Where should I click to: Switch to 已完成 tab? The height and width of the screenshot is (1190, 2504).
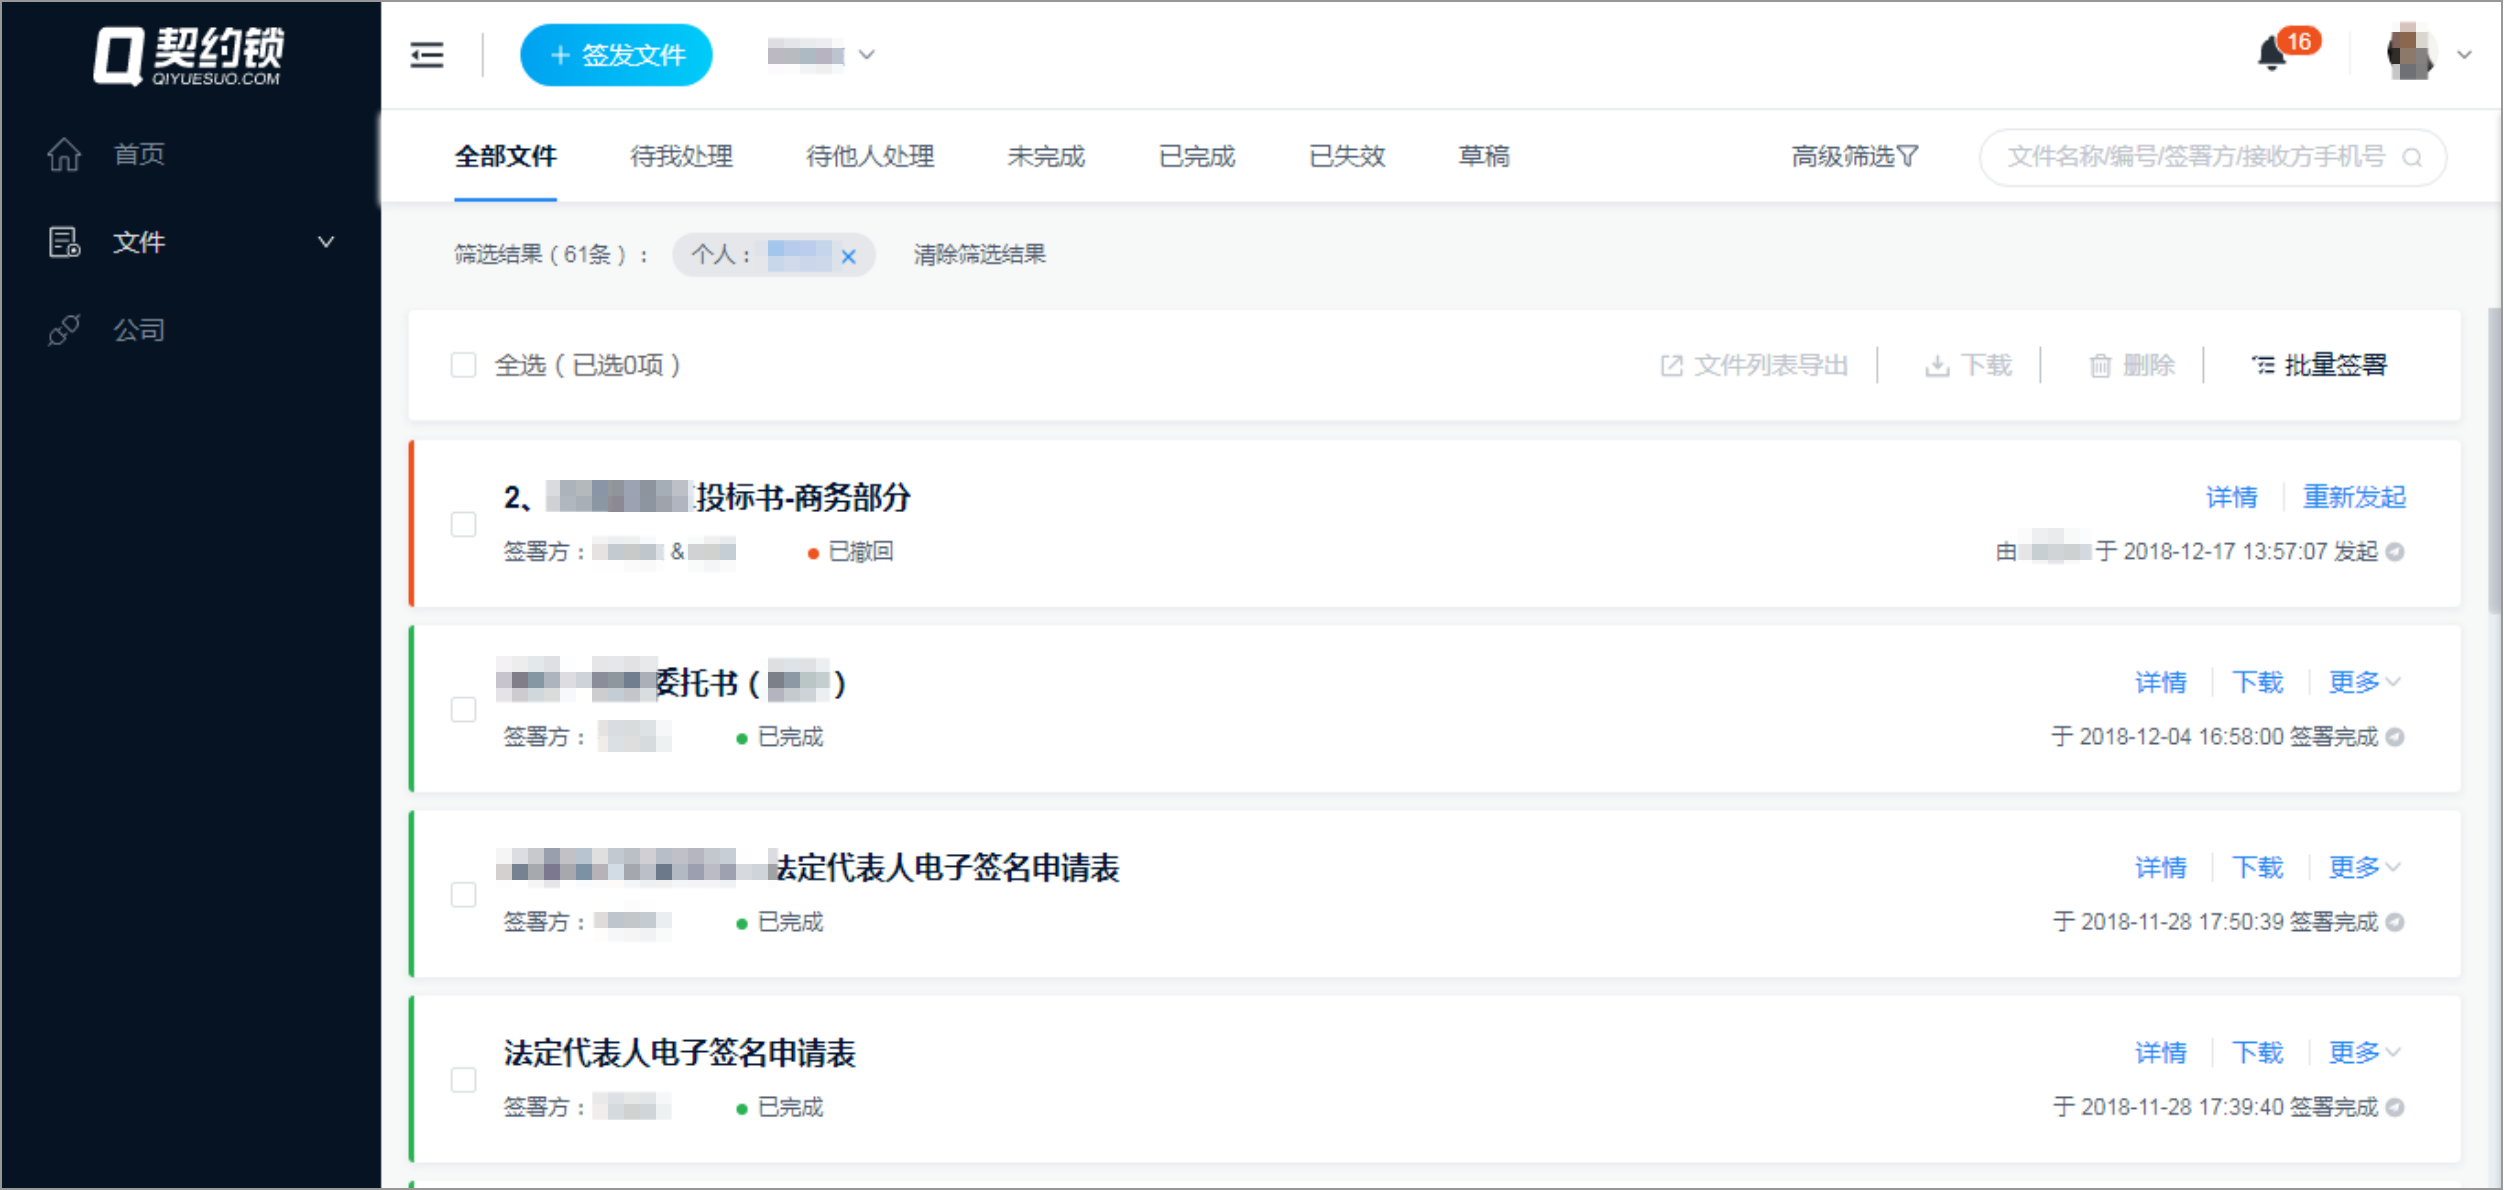tap(1196, 157)
